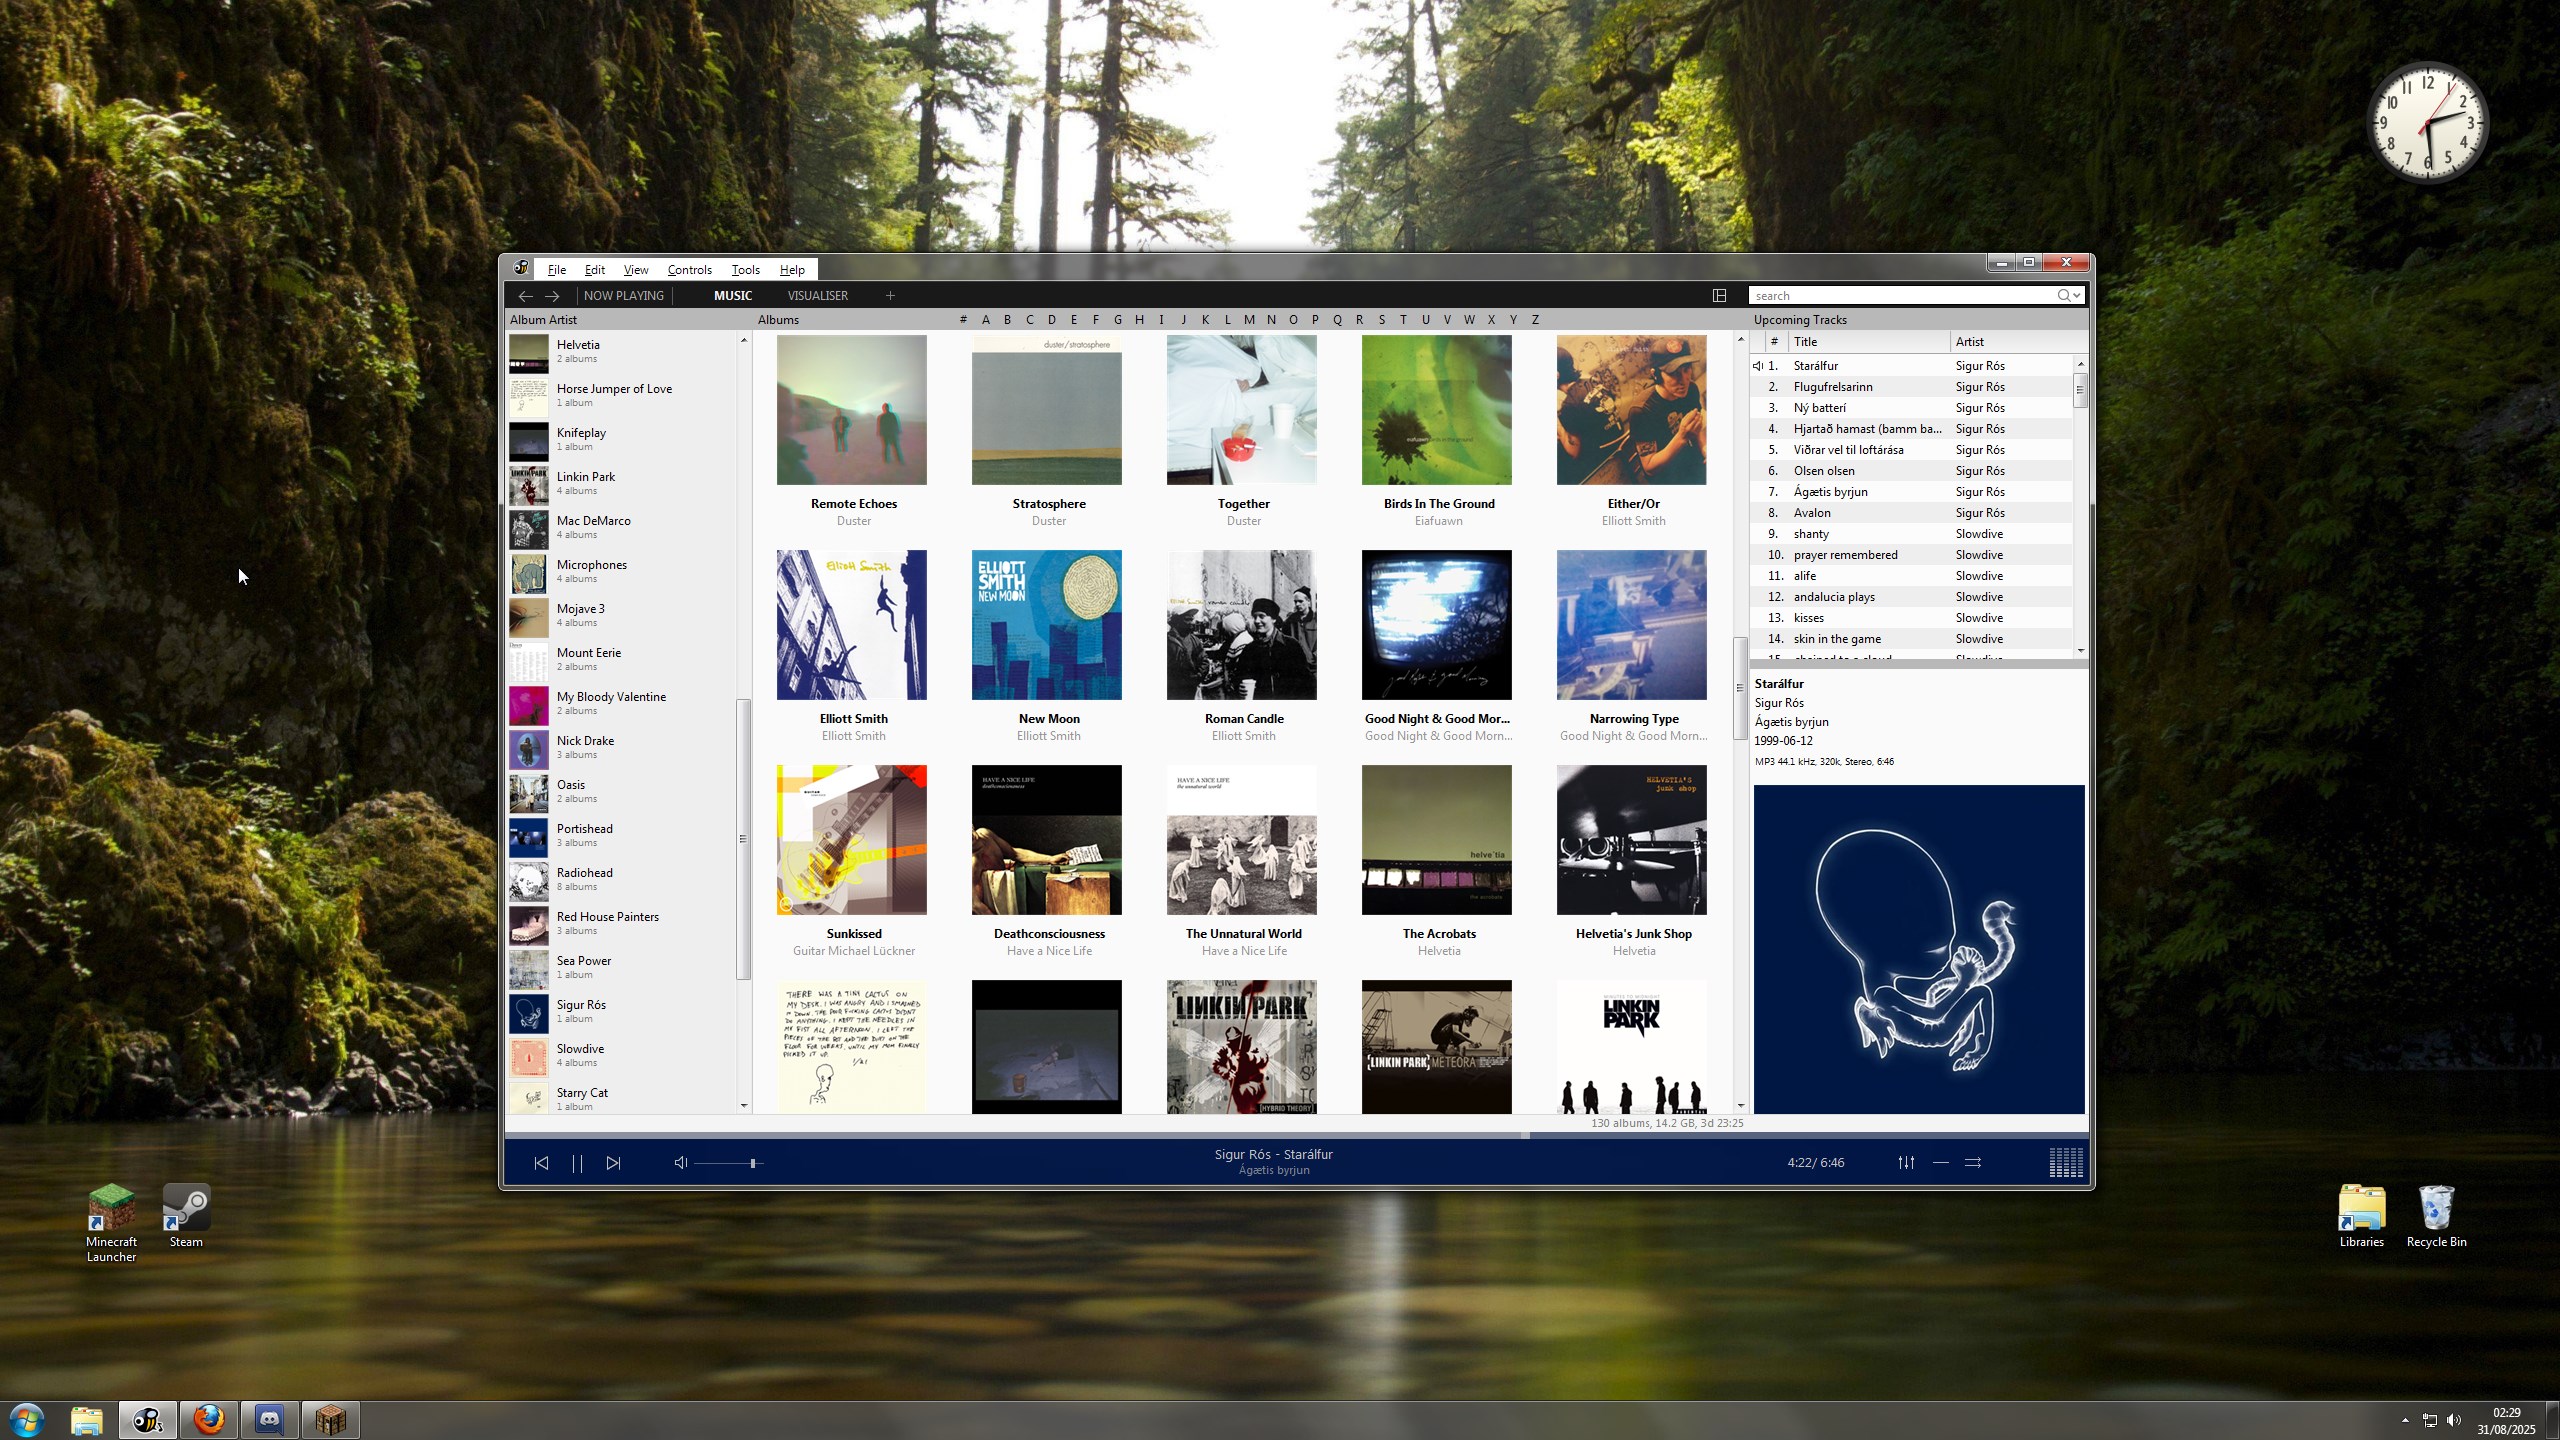This screenshot has width=2560, height=1440.
Task: Click the network icon in system tray
Action: (x=2430, y=1420)
